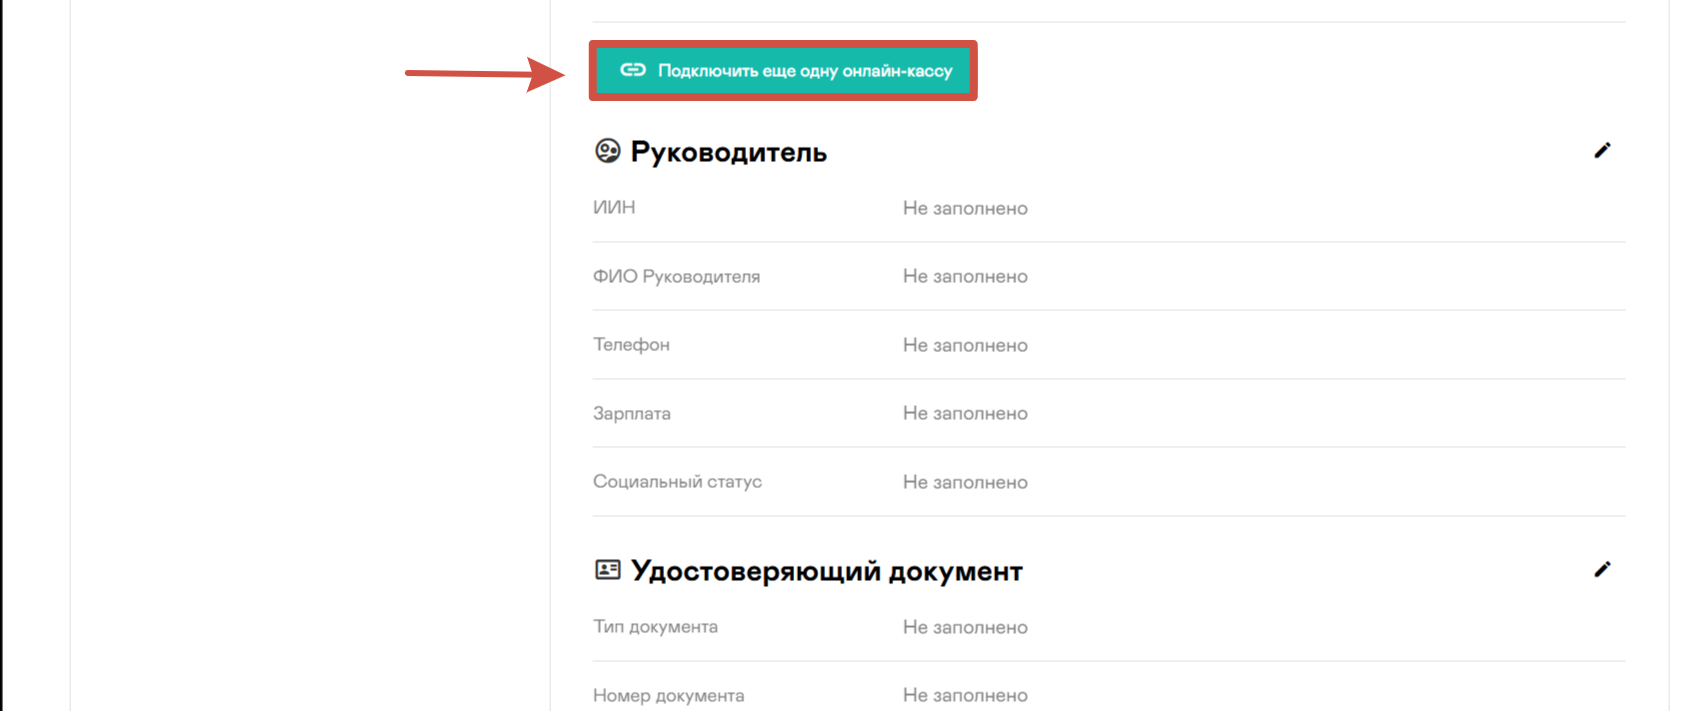This screenshot has height=711, width=1700.
Task: Click the face icon beside Руководитель heading
Action: point(608,151)
